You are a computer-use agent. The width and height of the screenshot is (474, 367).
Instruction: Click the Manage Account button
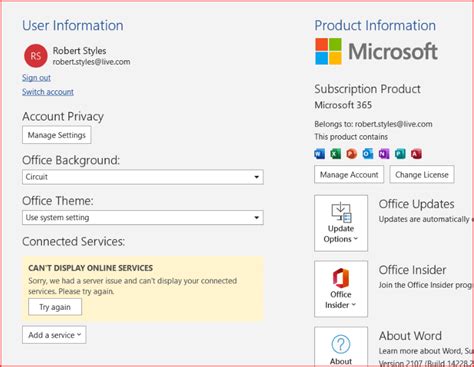coord(349,175)
